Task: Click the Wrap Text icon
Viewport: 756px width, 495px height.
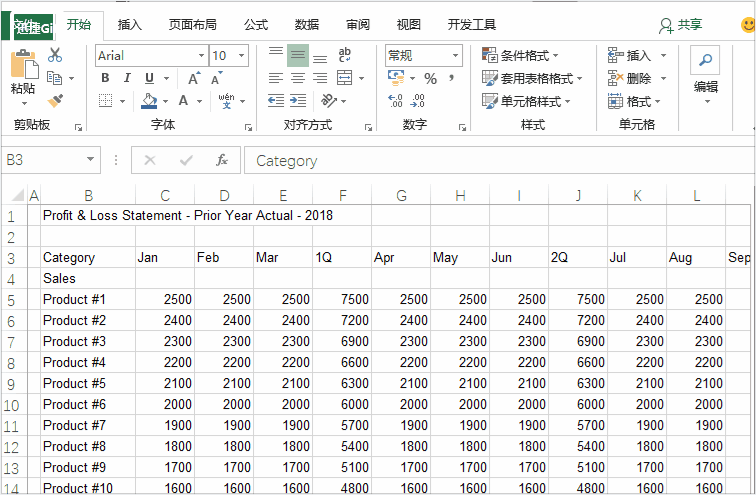Action: (x=344, y=54)
